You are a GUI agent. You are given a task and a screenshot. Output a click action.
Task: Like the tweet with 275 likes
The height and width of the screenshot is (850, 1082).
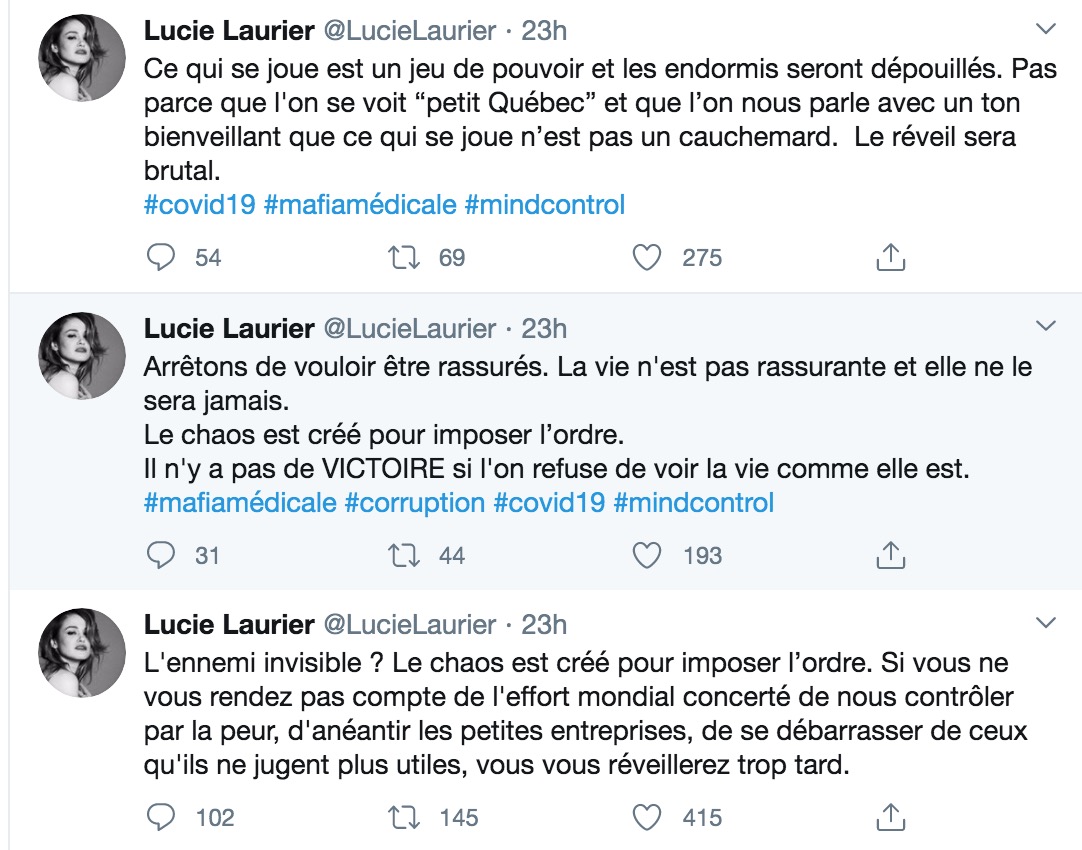click(x=648, y=257)
